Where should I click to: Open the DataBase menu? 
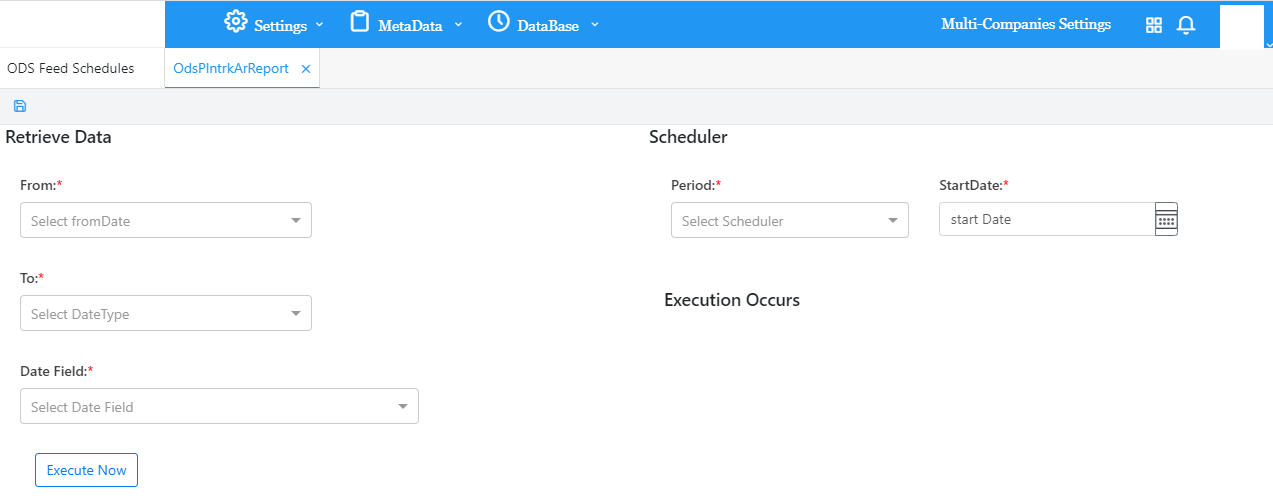pos(548,25)
